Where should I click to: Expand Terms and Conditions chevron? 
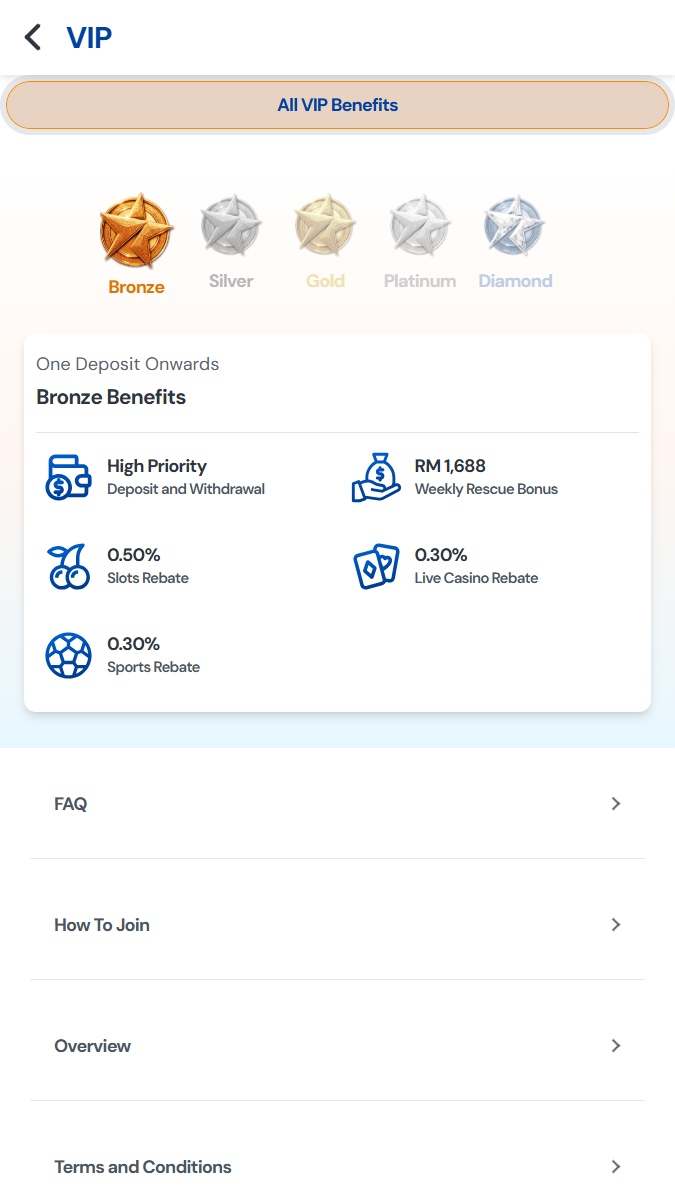[616, 1167]
